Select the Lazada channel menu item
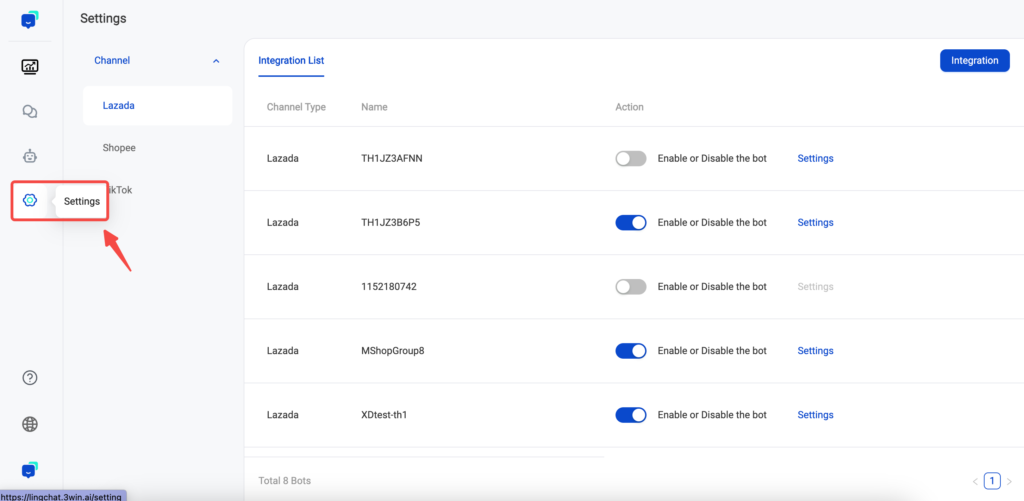 coord(157,105)
